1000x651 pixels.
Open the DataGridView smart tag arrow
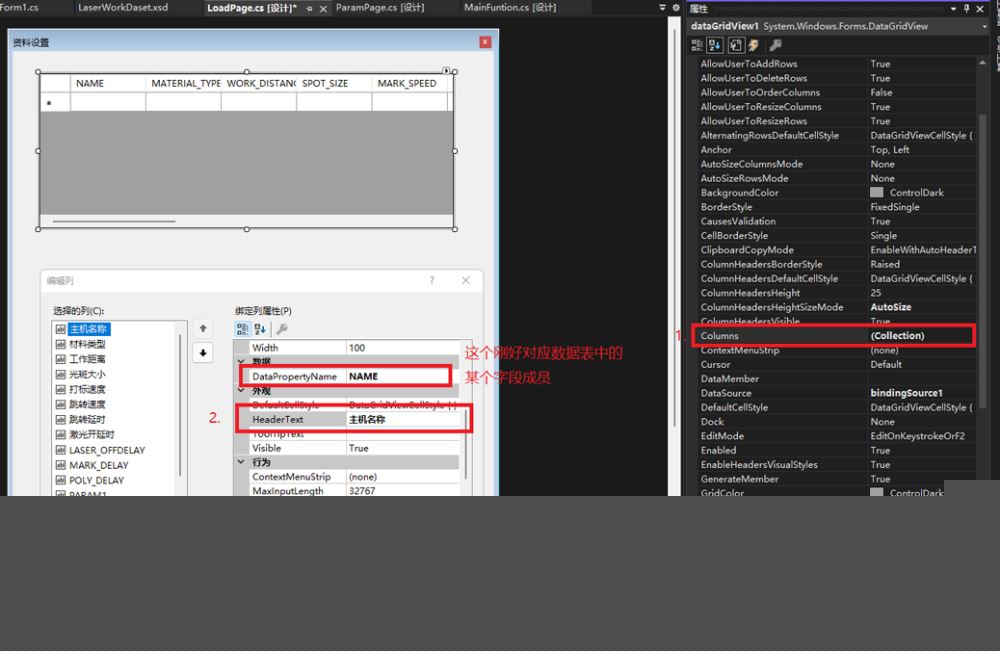point(447,71)
